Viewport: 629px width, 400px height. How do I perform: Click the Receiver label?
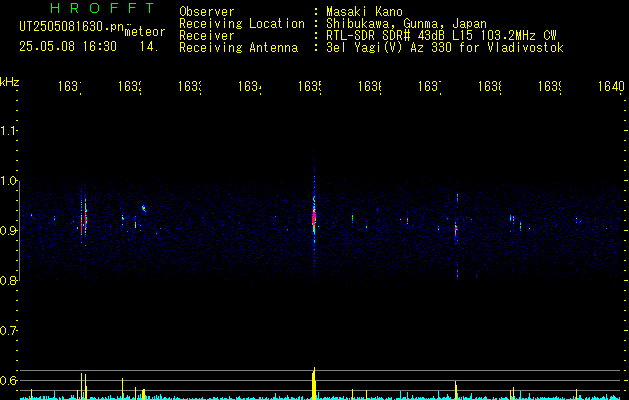point(207,36)
